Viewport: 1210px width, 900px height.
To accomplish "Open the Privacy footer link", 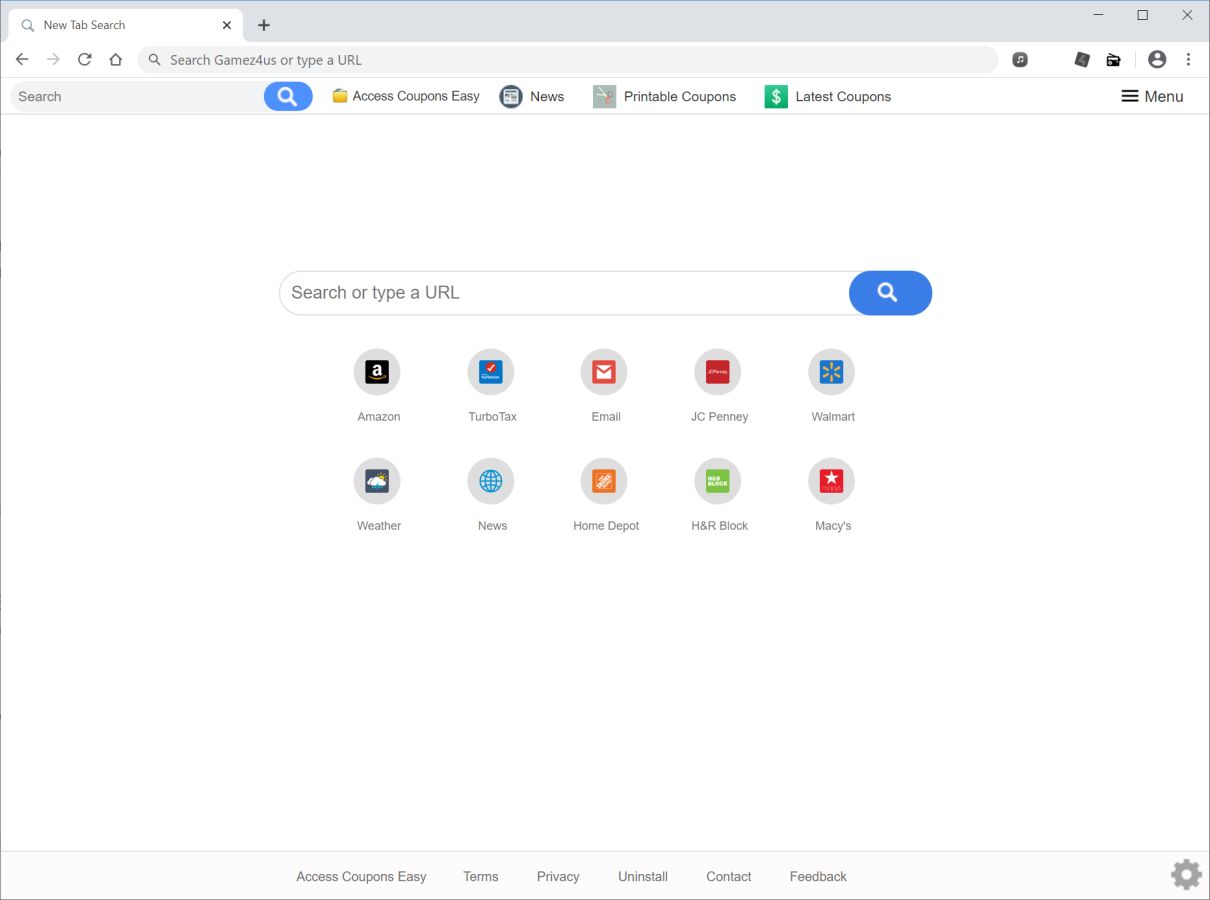I will coord(558,876).
